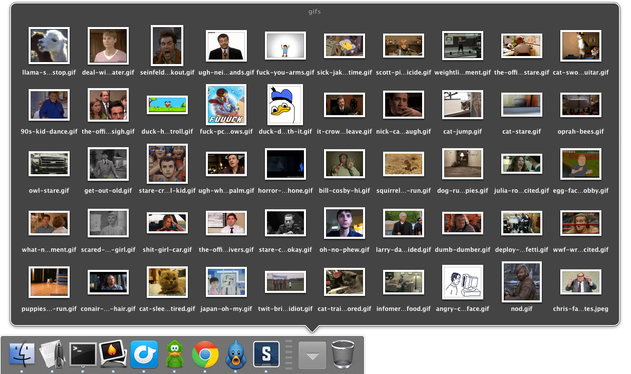Open japan-oh-my.gif thumbnail

[x=226, y=282]
